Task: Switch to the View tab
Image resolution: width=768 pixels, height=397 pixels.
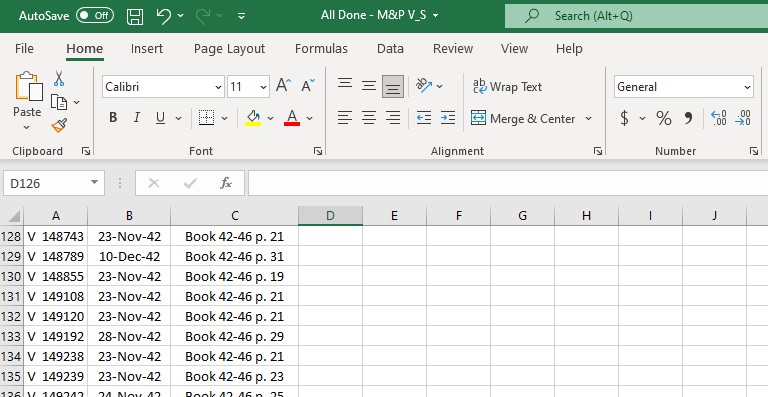Action: [514, 48]
